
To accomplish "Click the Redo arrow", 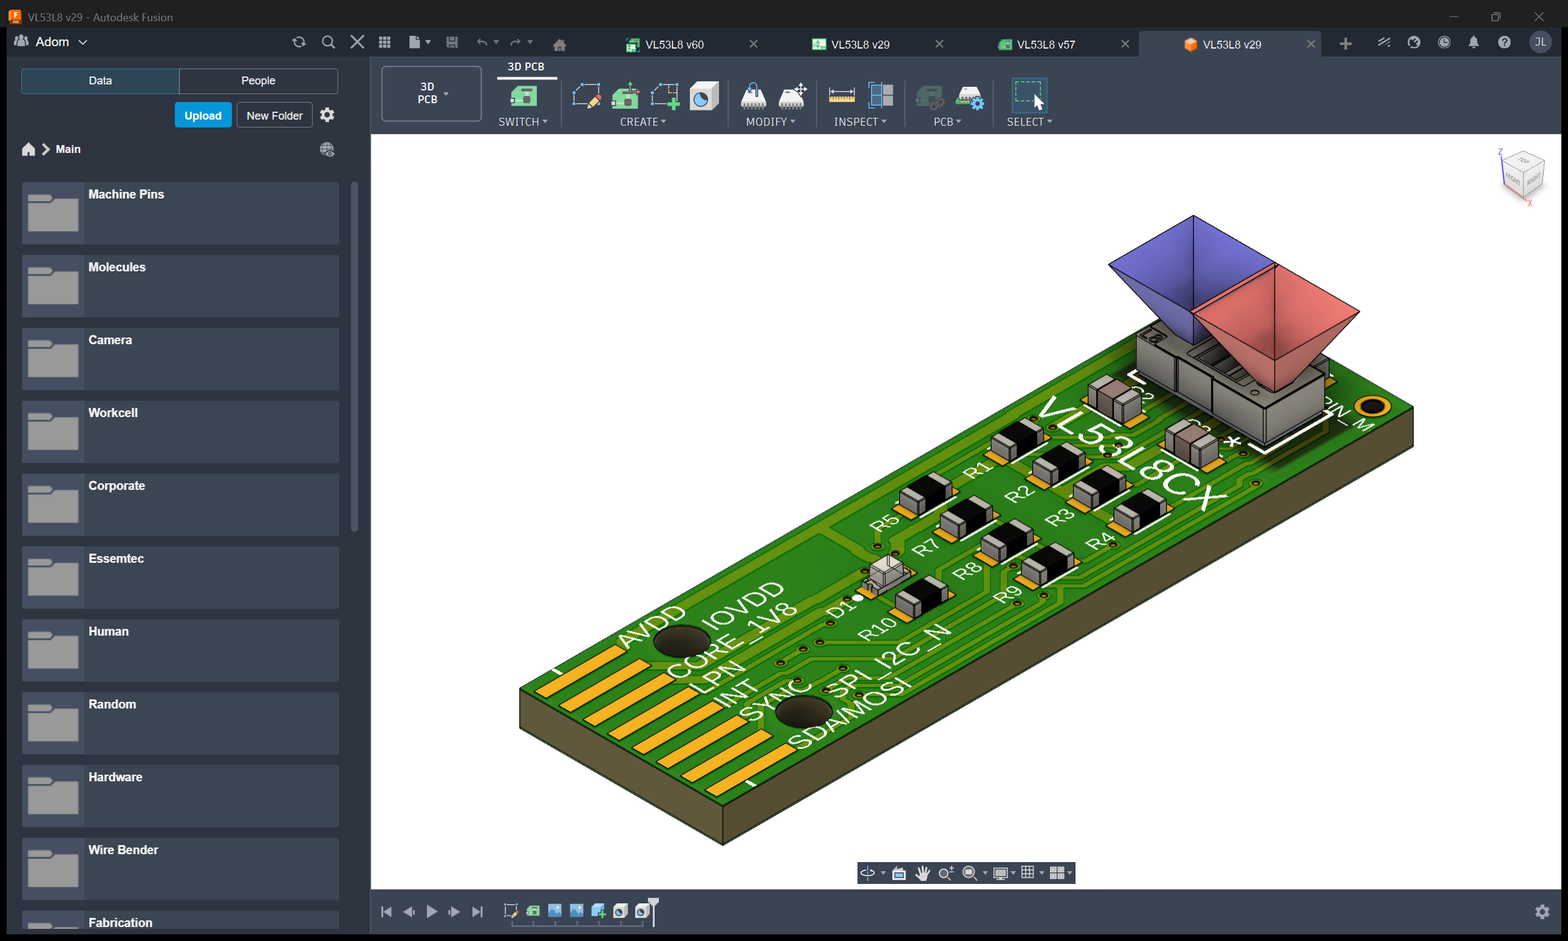I will 515,42.
